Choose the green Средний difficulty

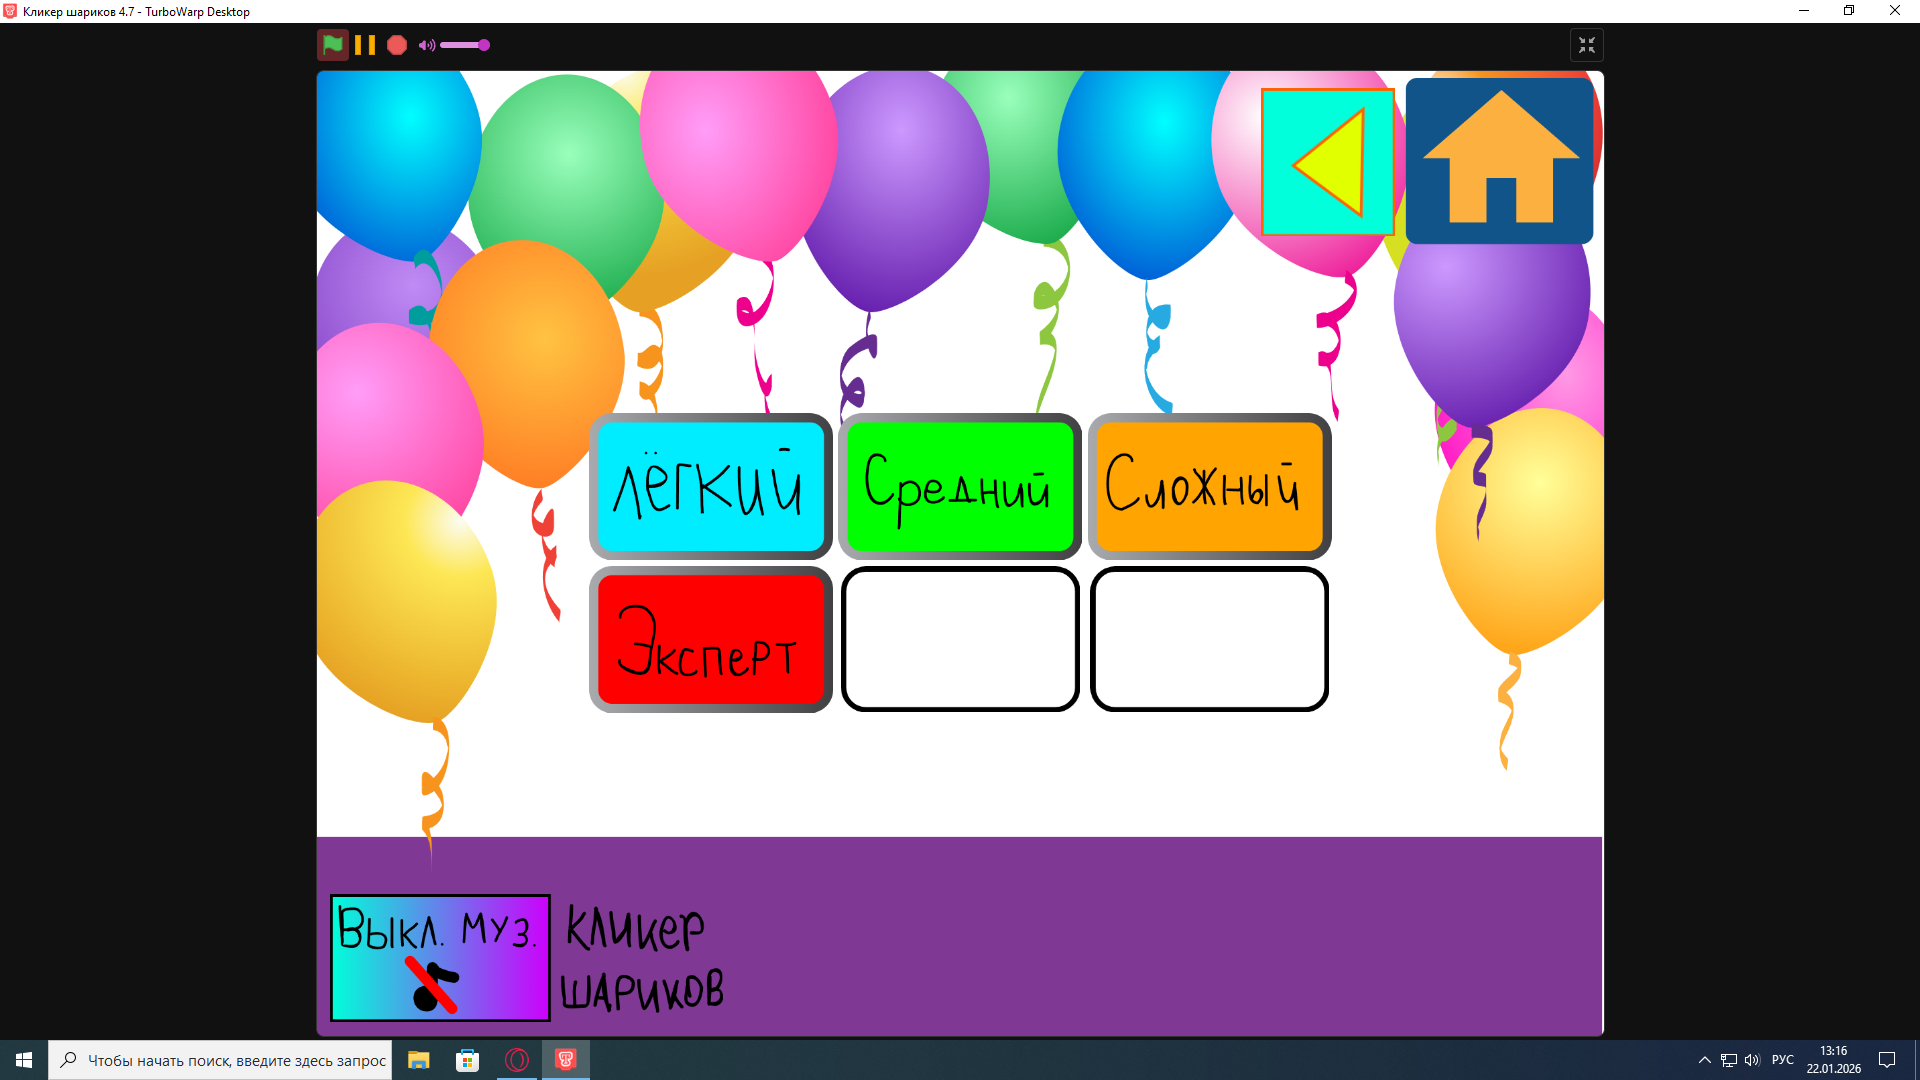[x=959, y=486]
